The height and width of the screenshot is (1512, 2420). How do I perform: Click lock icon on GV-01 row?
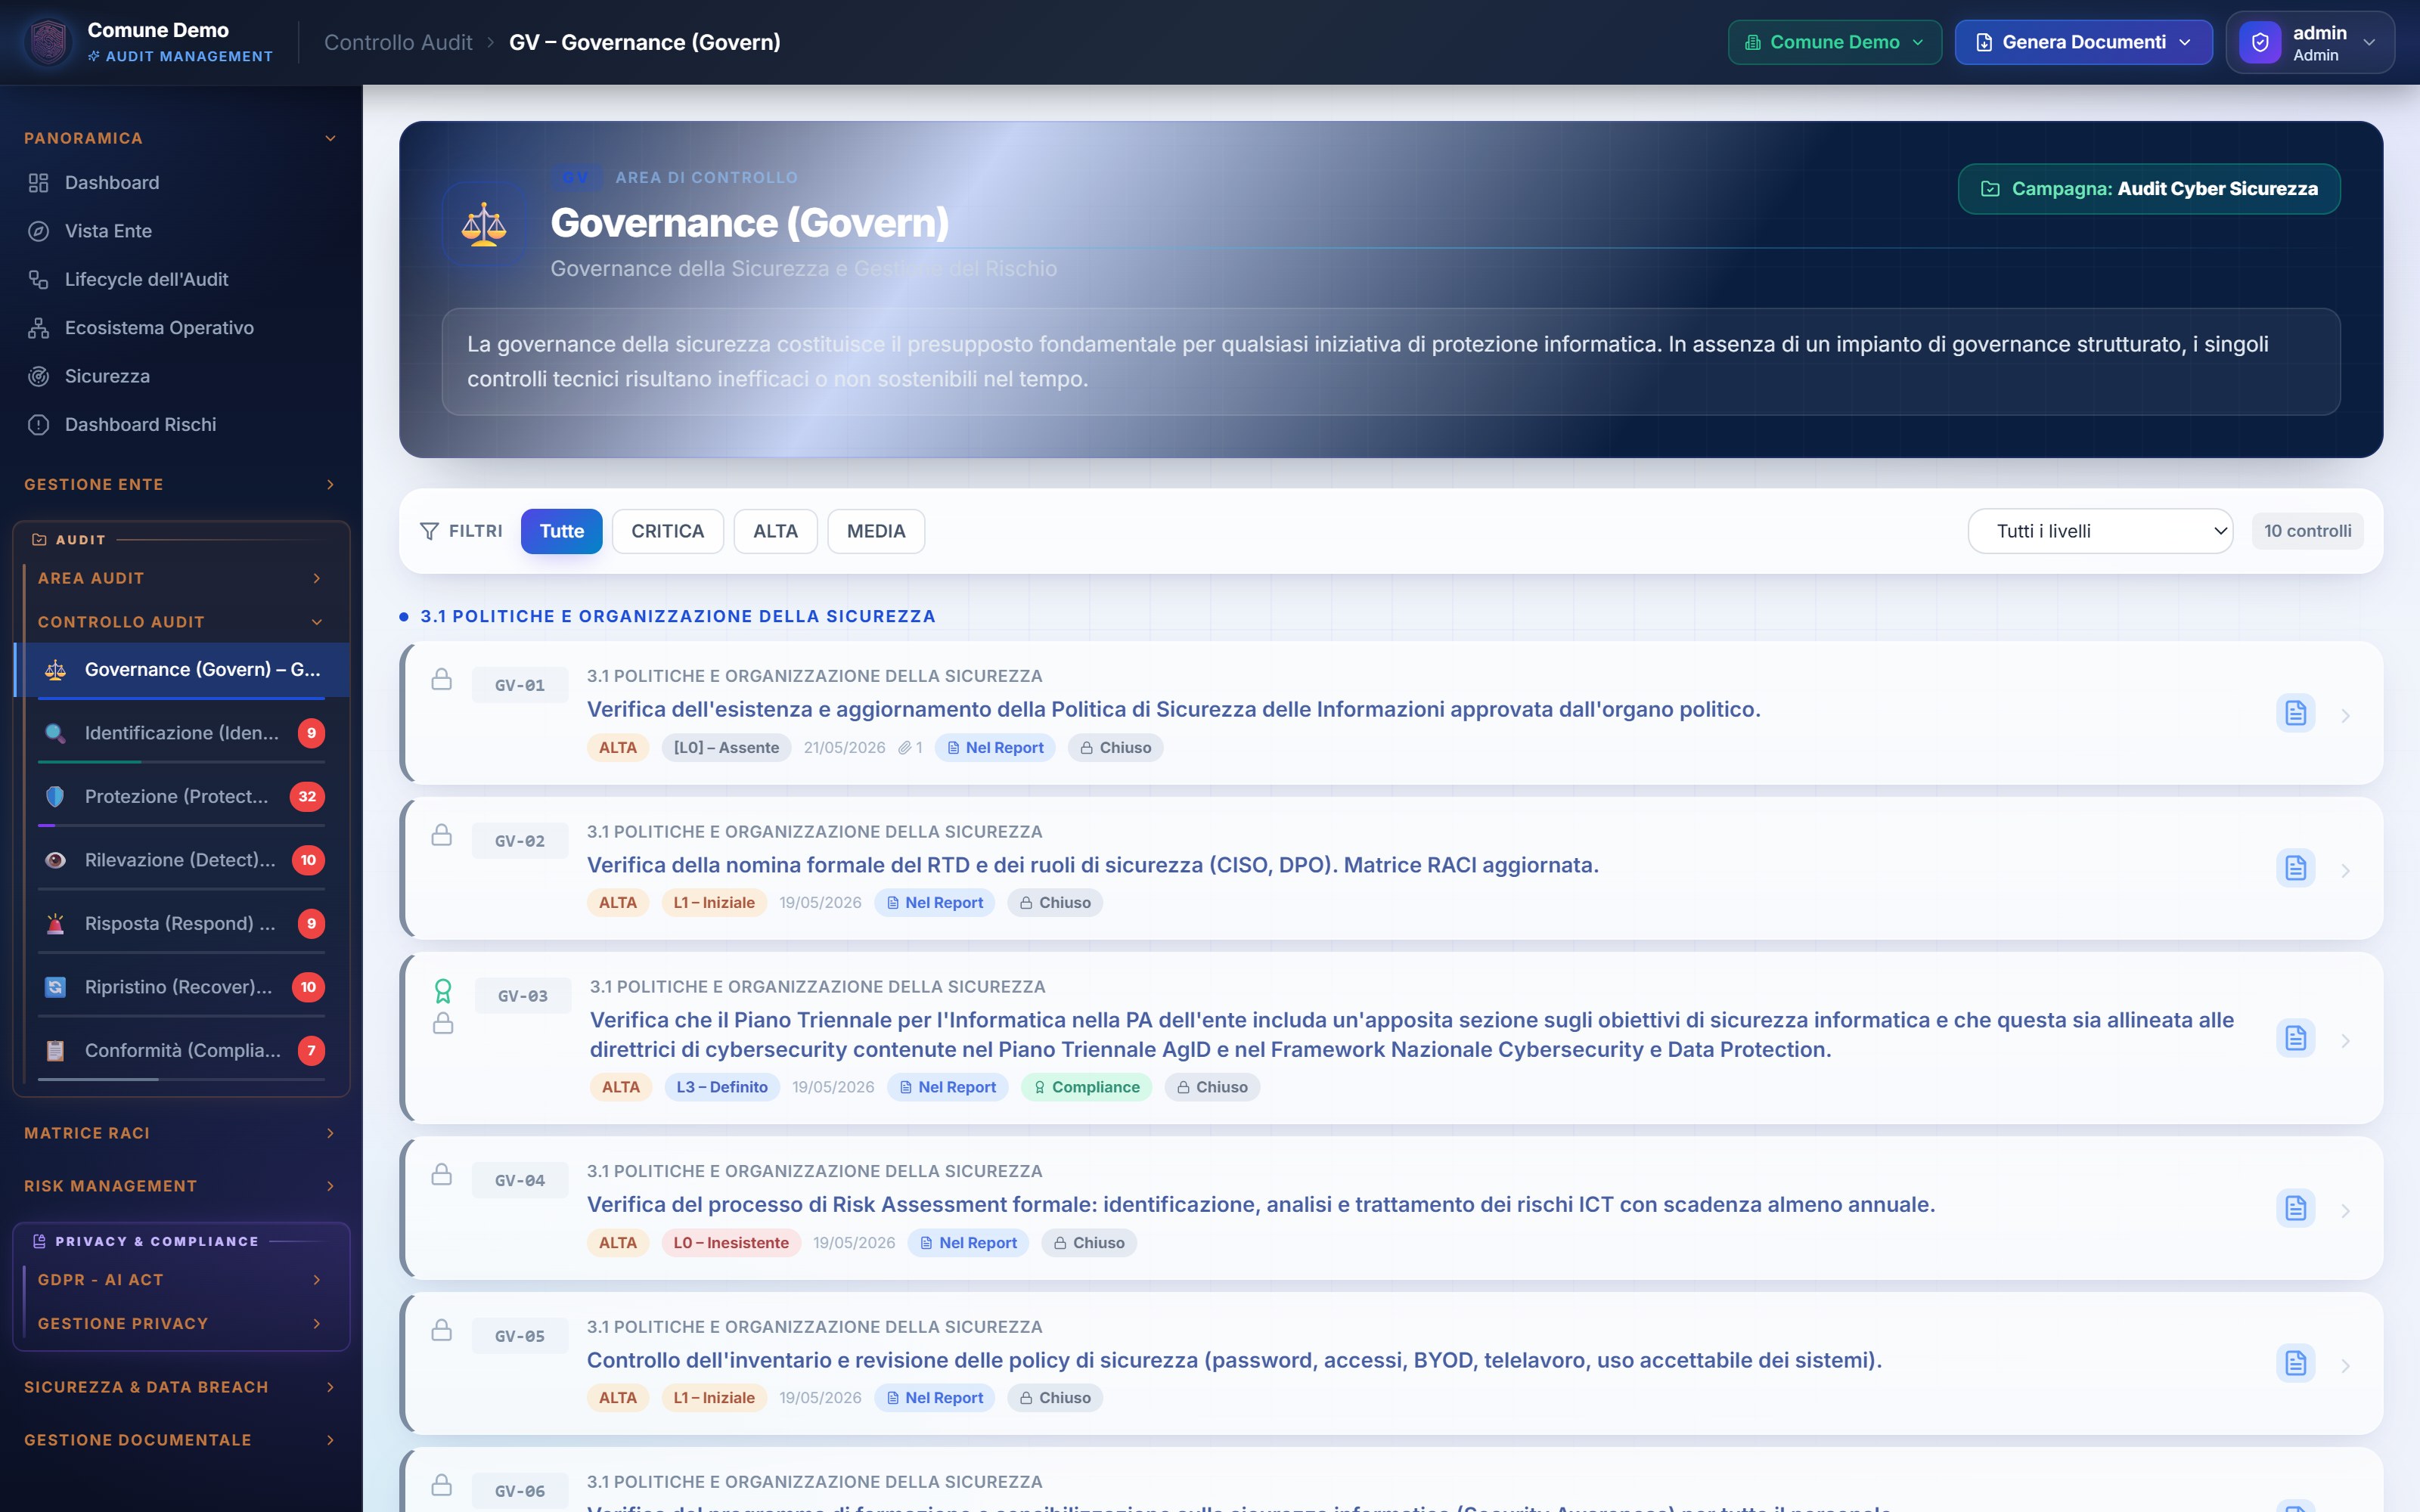click(x=441, y=680)
